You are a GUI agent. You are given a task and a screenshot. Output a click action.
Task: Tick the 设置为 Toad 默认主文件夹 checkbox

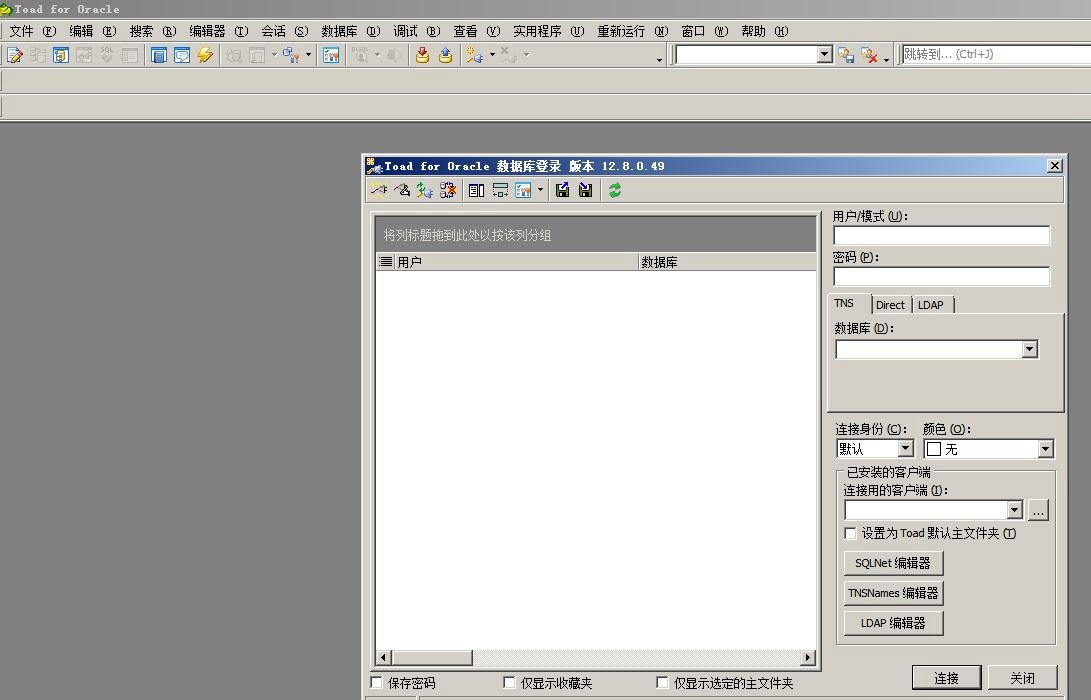point(850,533)
